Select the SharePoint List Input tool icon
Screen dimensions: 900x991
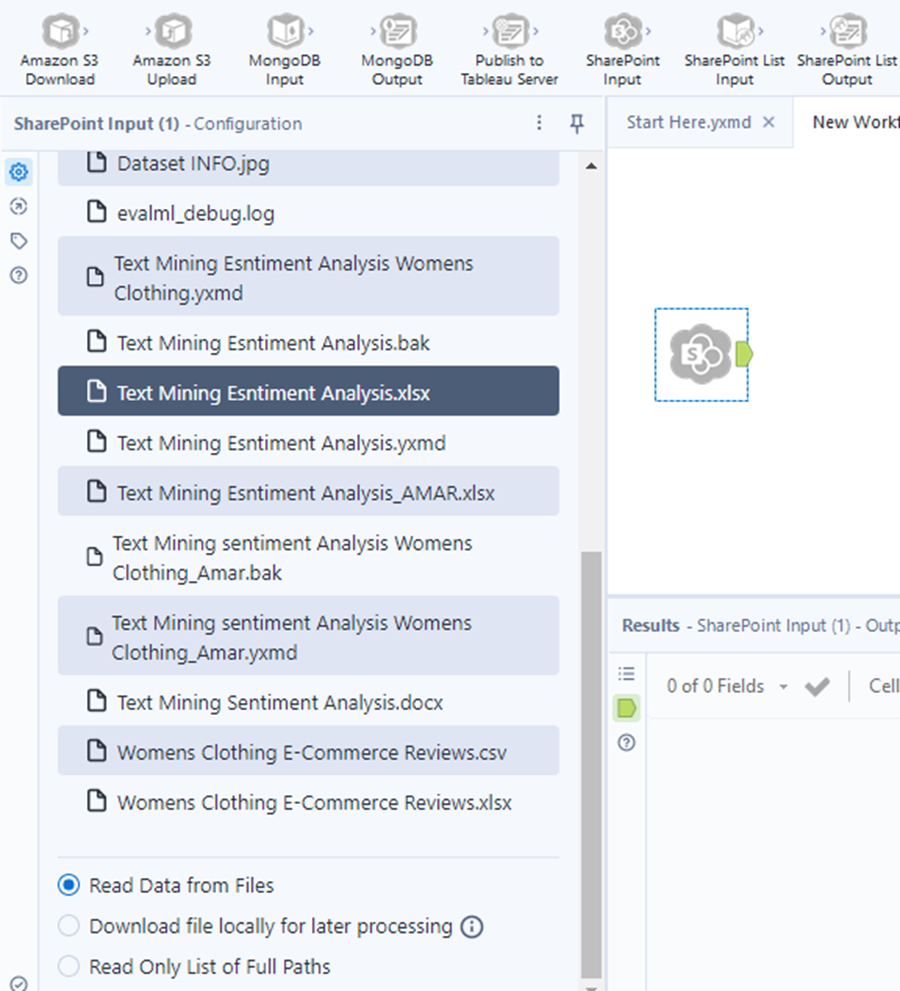click(x=735, y=32)
